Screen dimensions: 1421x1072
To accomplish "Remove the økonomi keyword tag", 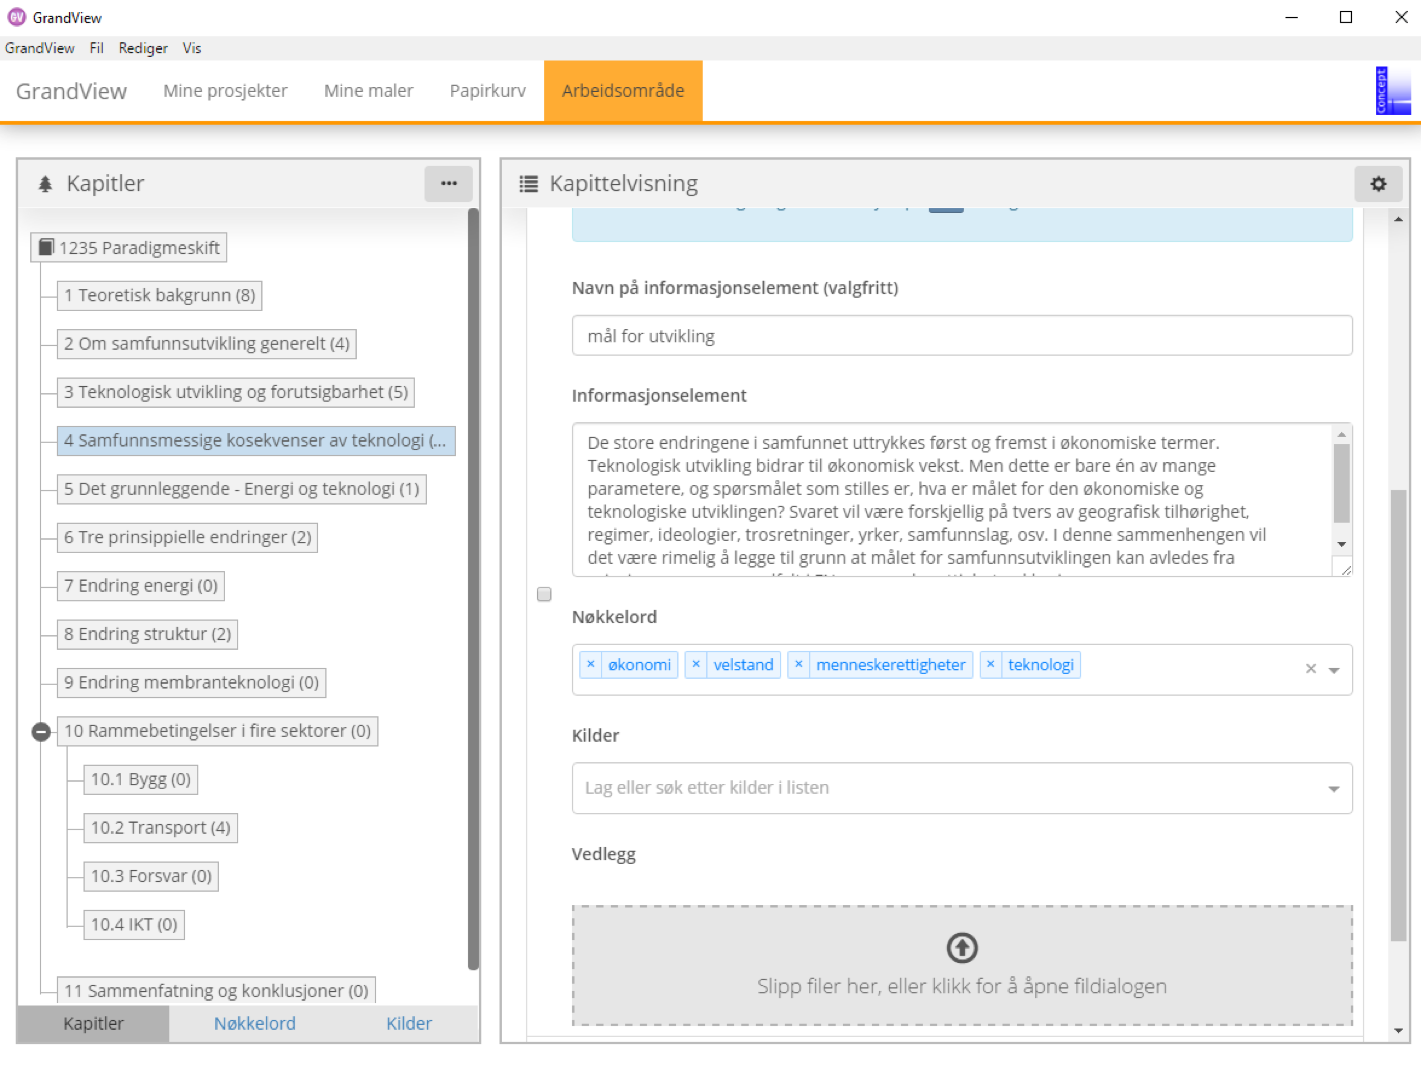I will 591,665.
